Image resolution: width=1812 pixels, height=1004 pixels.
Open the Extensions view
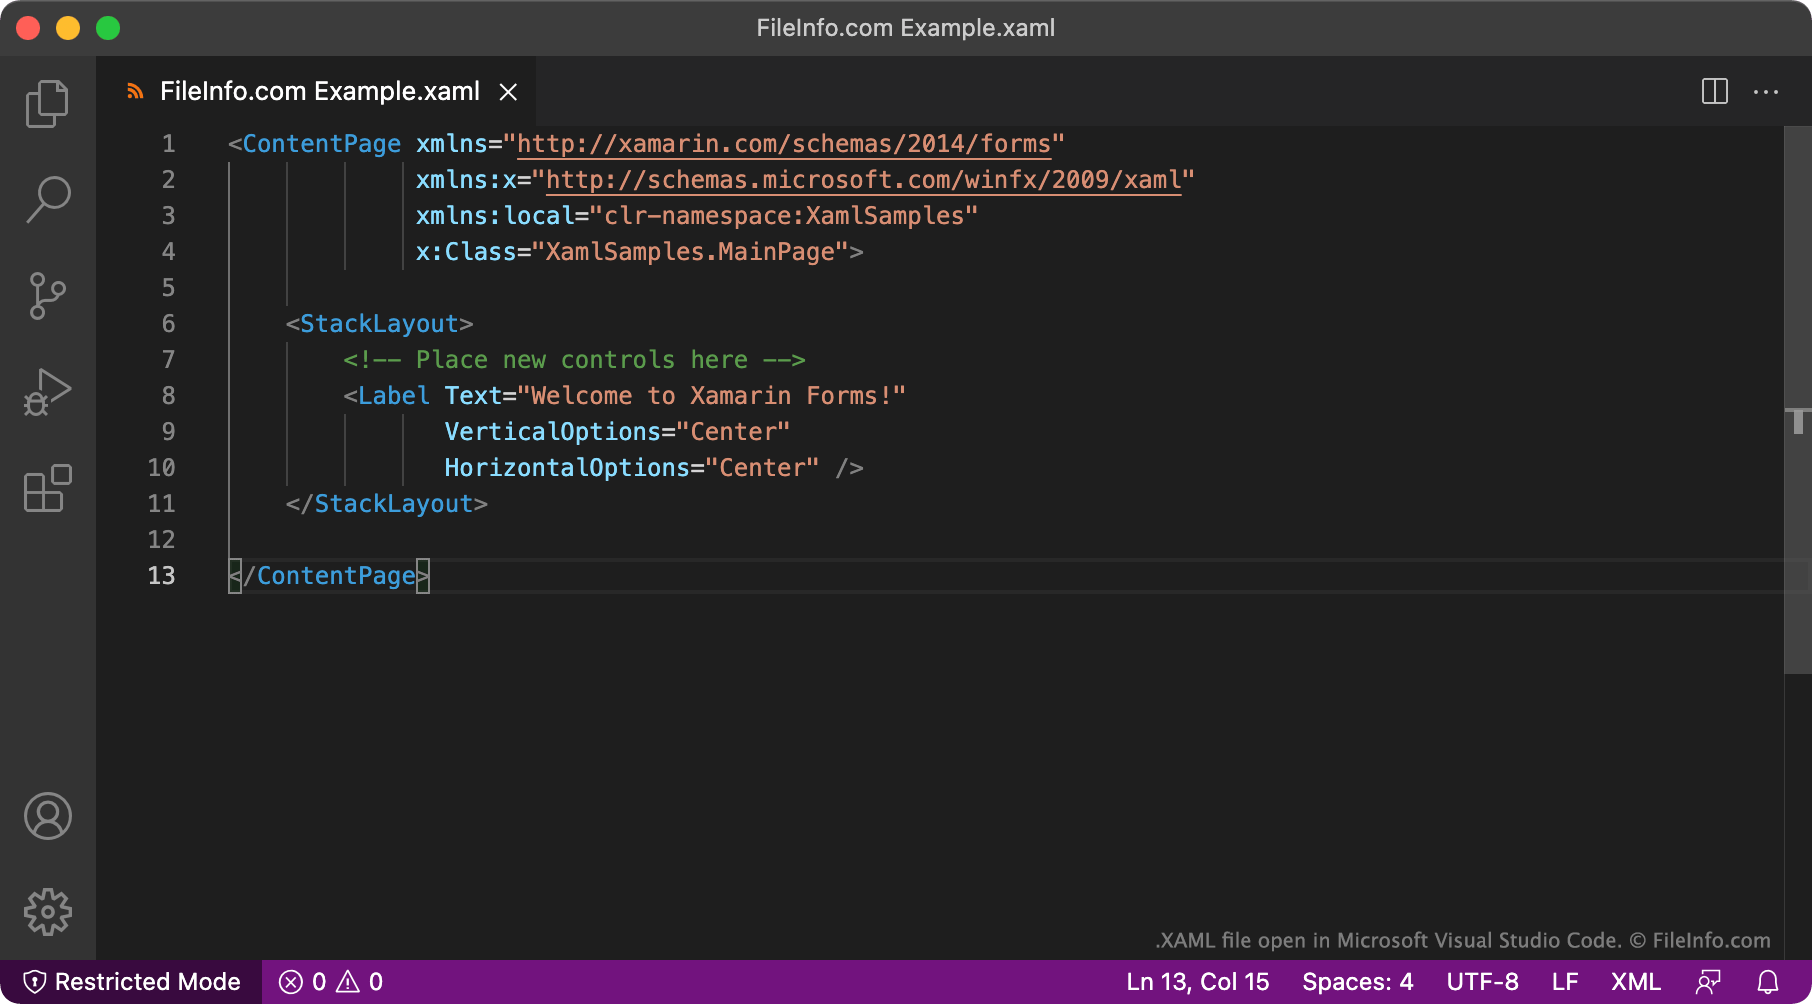(x=47, y=489)
